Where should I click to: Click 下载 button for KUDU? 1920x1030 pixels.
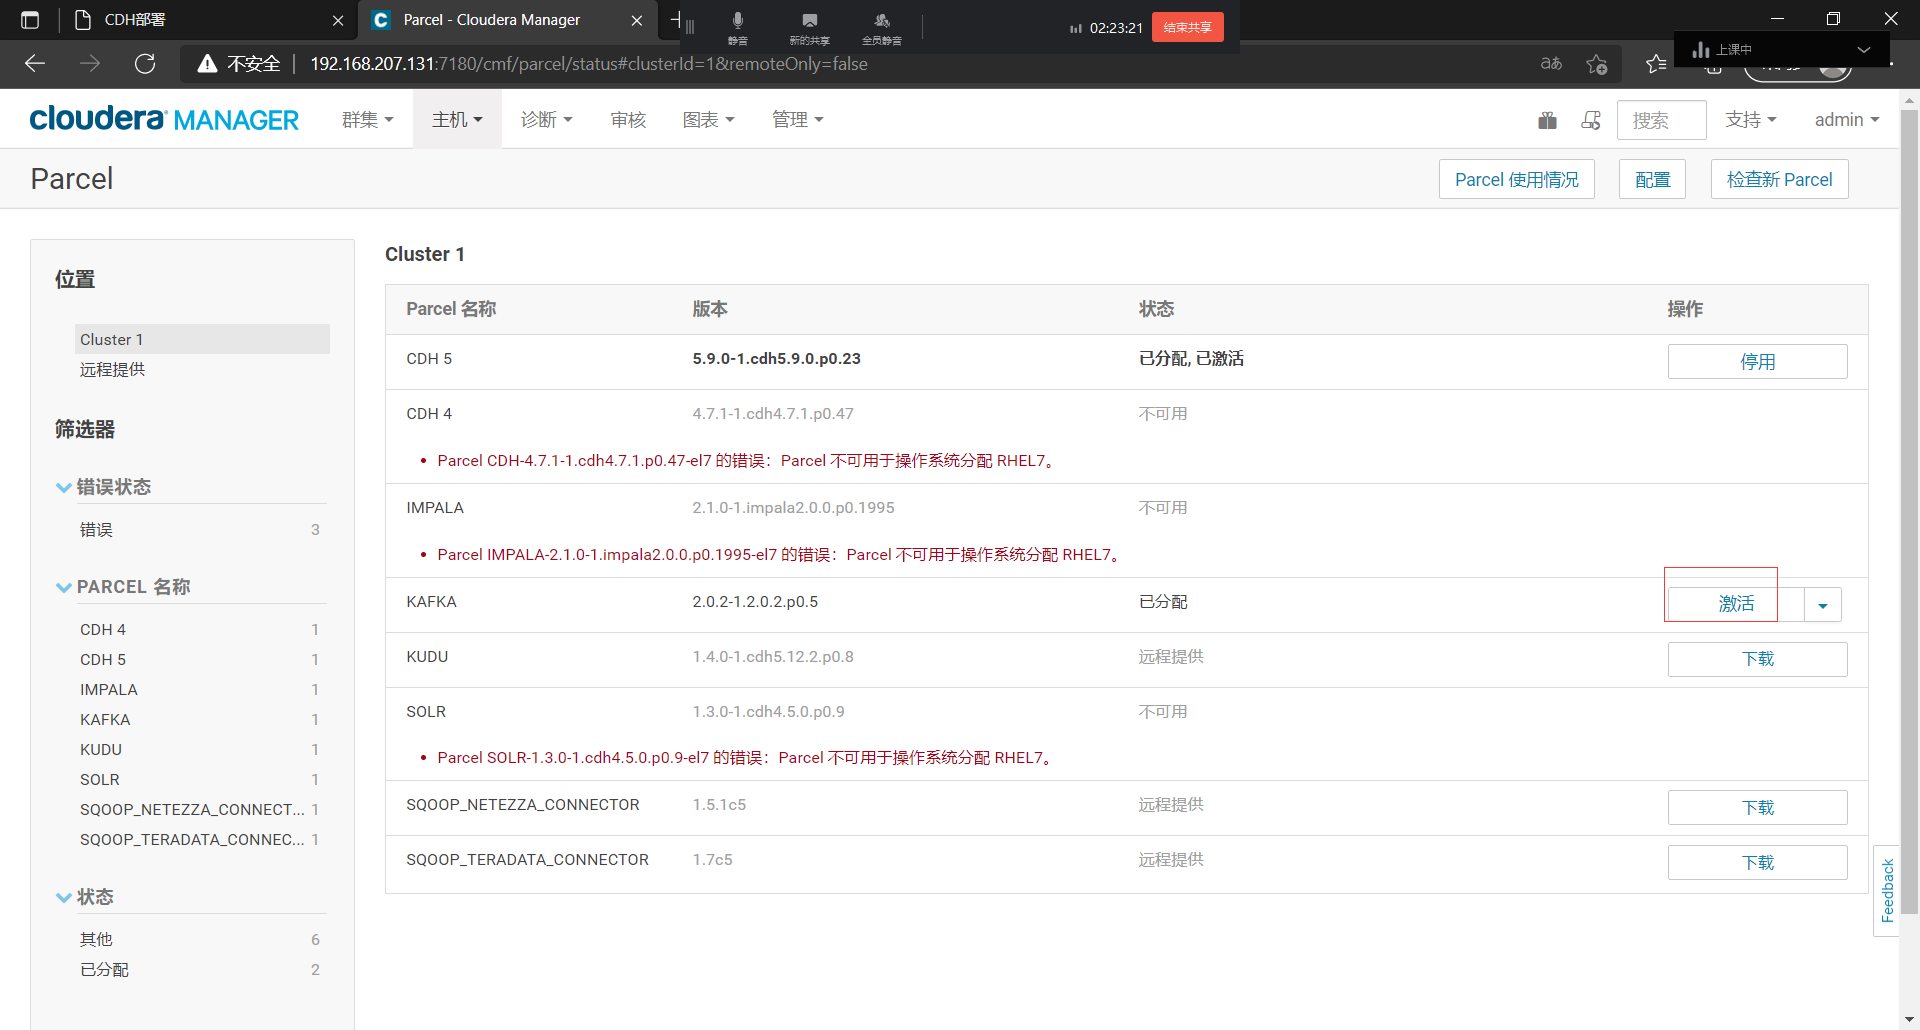(1757, 659)
